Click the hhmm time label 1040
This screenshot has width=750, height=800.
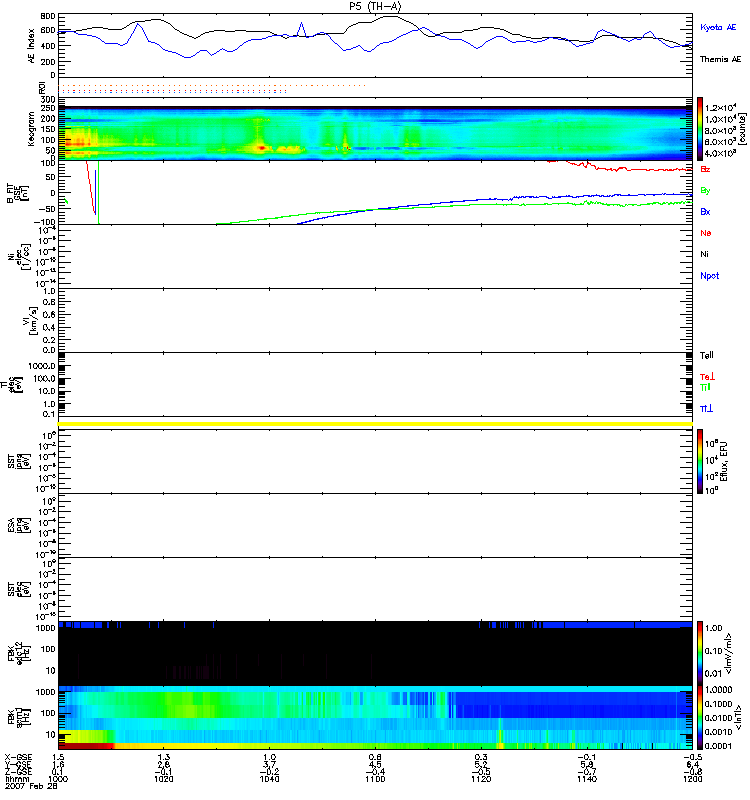pos(269,779)
